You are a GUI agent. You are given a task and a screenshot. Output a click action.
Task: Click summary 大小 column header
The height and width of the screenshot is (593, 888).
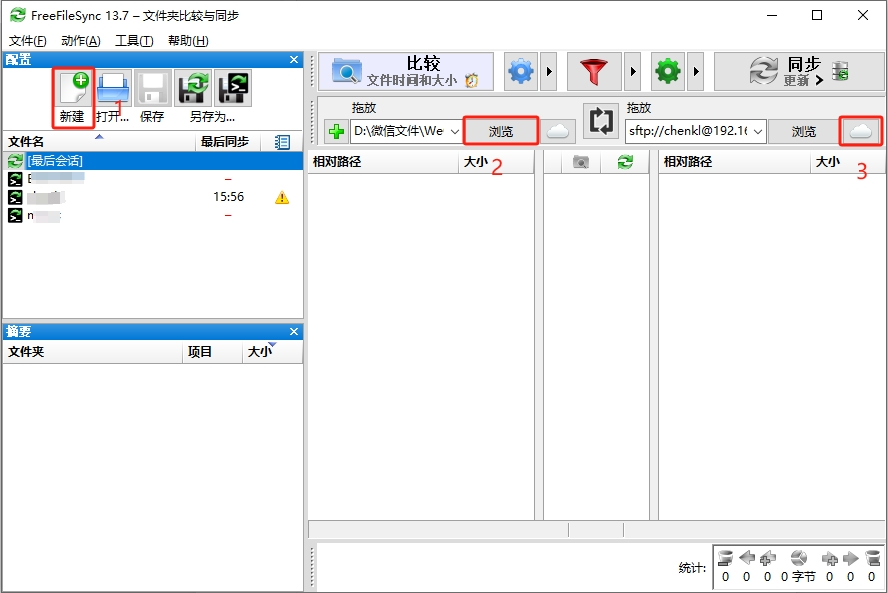pyautogui.click(x=272, y=352)
